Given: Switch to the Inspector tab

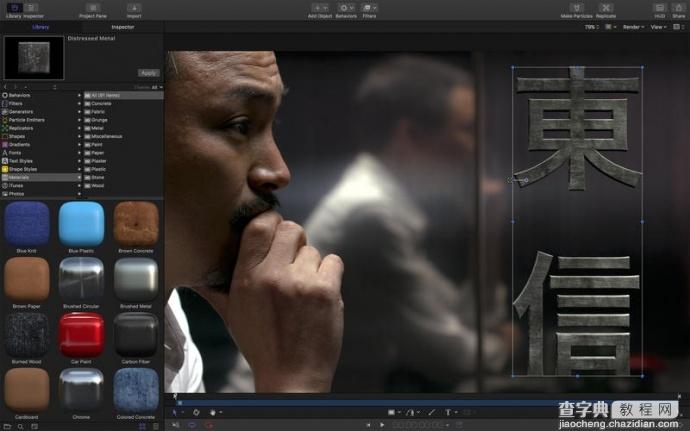Looking at the screenshot, I should pyautogui.click(x=122, y=27).
